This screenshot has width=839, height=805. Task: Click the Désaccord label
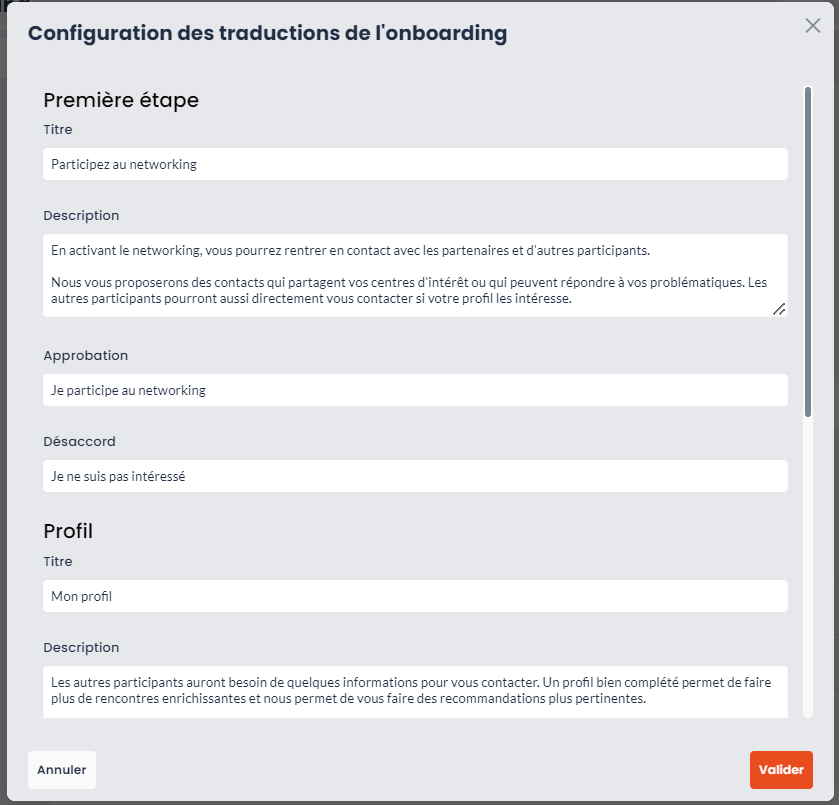(x=79, y=442)
